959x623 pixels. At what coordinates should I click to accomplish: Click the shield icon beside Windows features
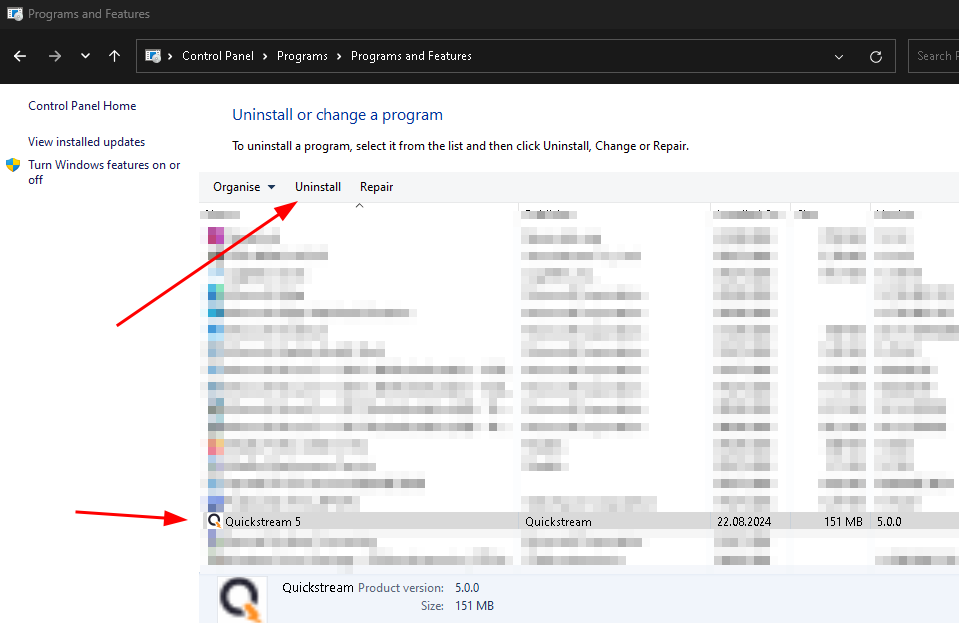coord(13,165)
